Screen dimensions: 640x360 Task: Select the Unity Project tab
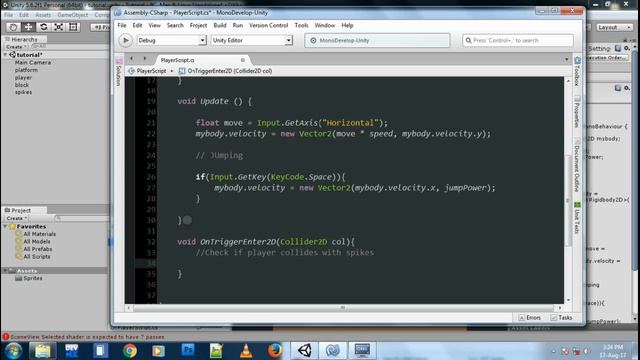pos(24,210)
